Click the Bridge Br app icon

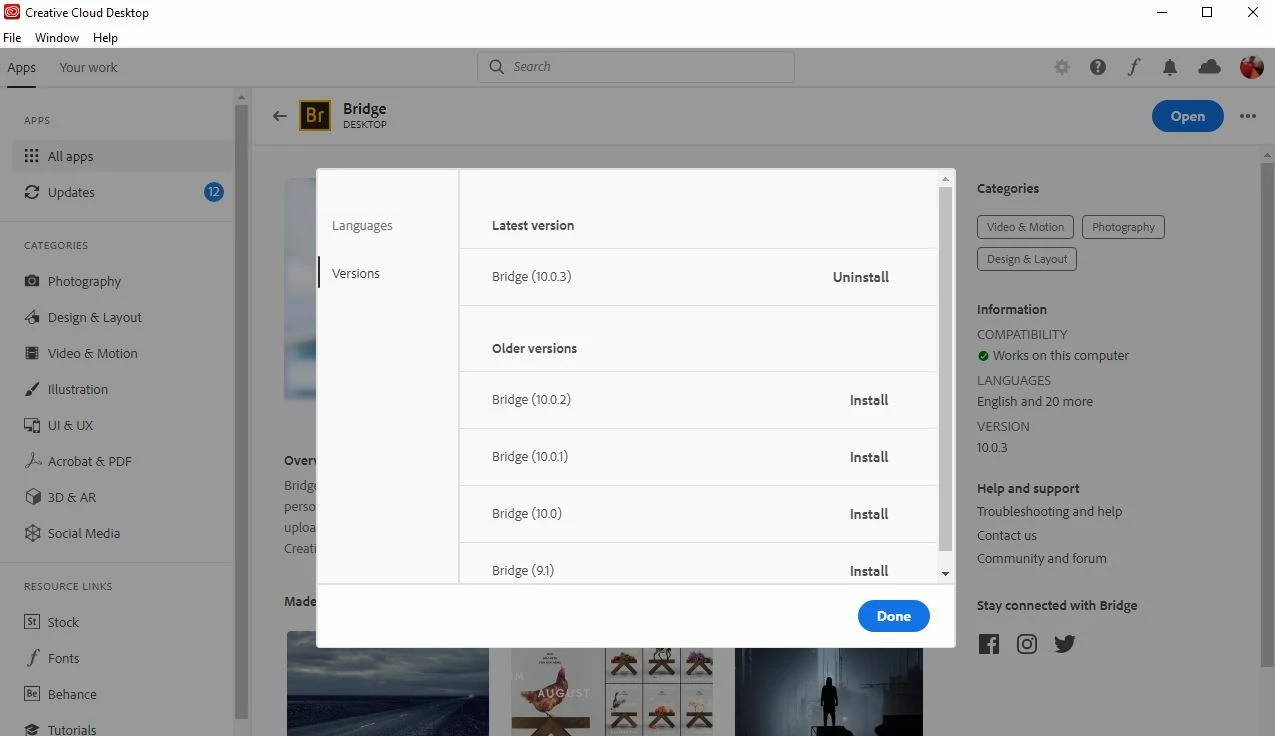coord(315,116)
